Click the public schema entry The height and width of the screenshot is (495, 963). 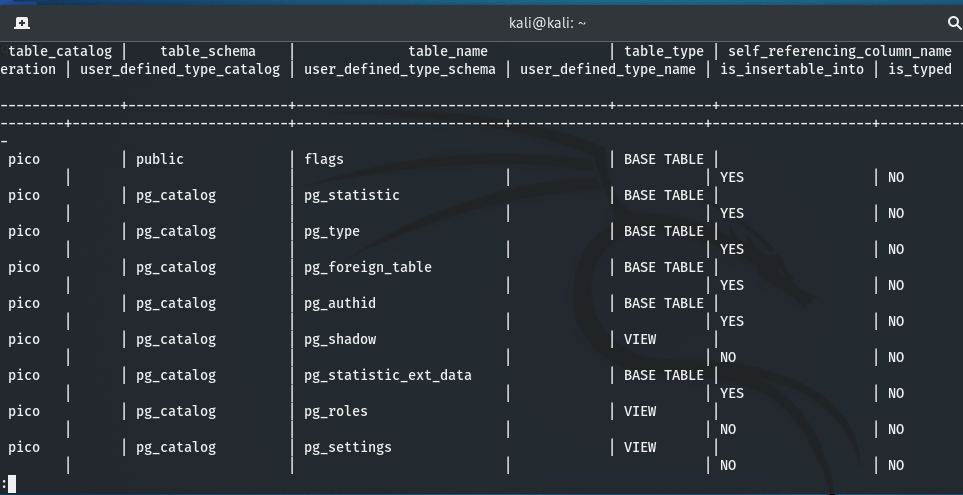pos(160,159)
